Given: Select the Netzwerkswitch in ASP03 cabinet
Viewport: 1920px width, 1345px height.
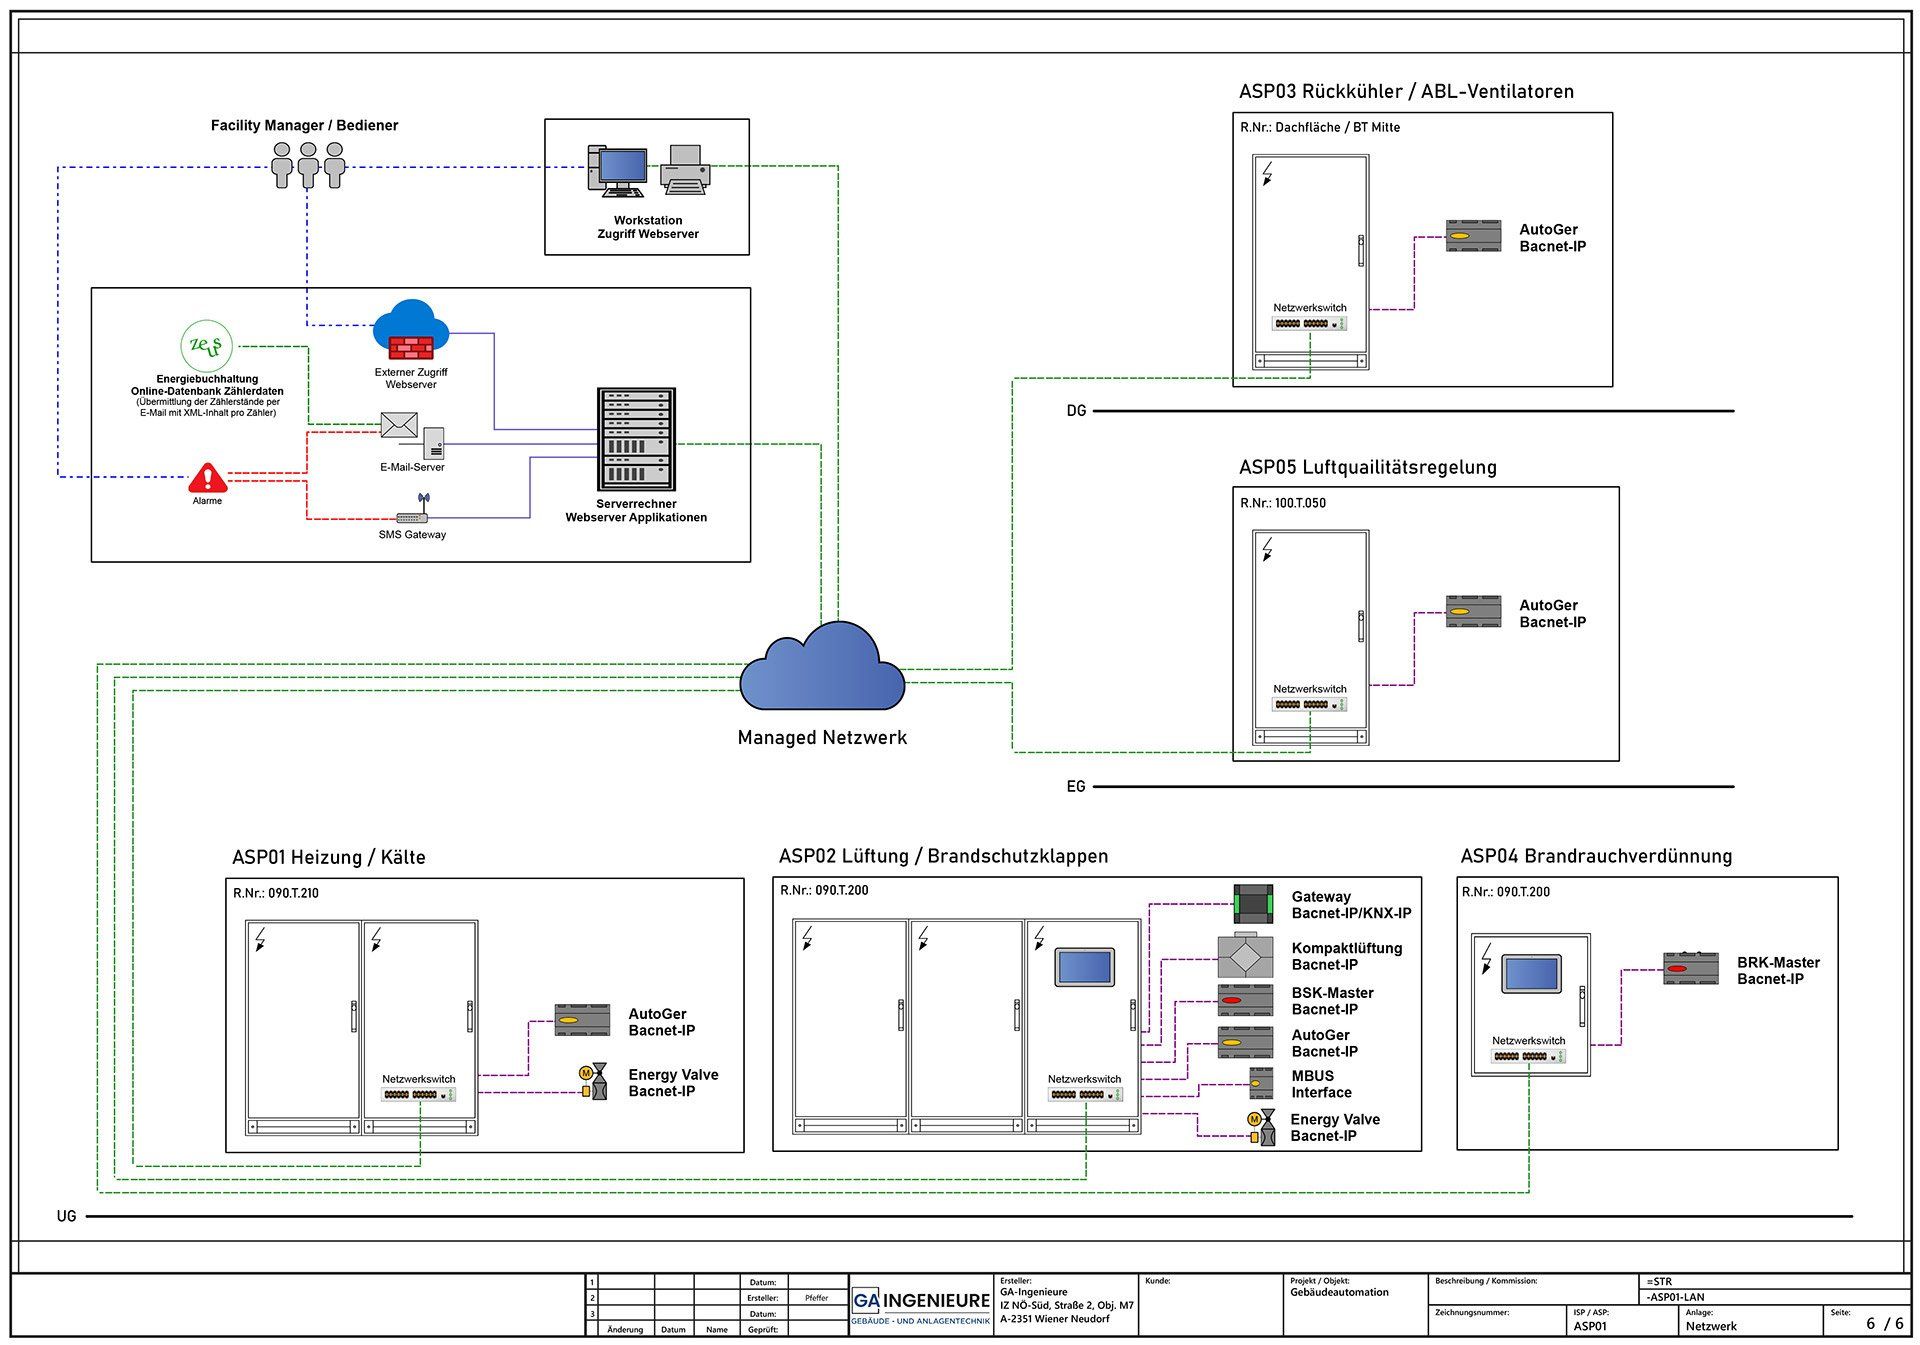Looking at the screenshot, I should (1309, 324).
